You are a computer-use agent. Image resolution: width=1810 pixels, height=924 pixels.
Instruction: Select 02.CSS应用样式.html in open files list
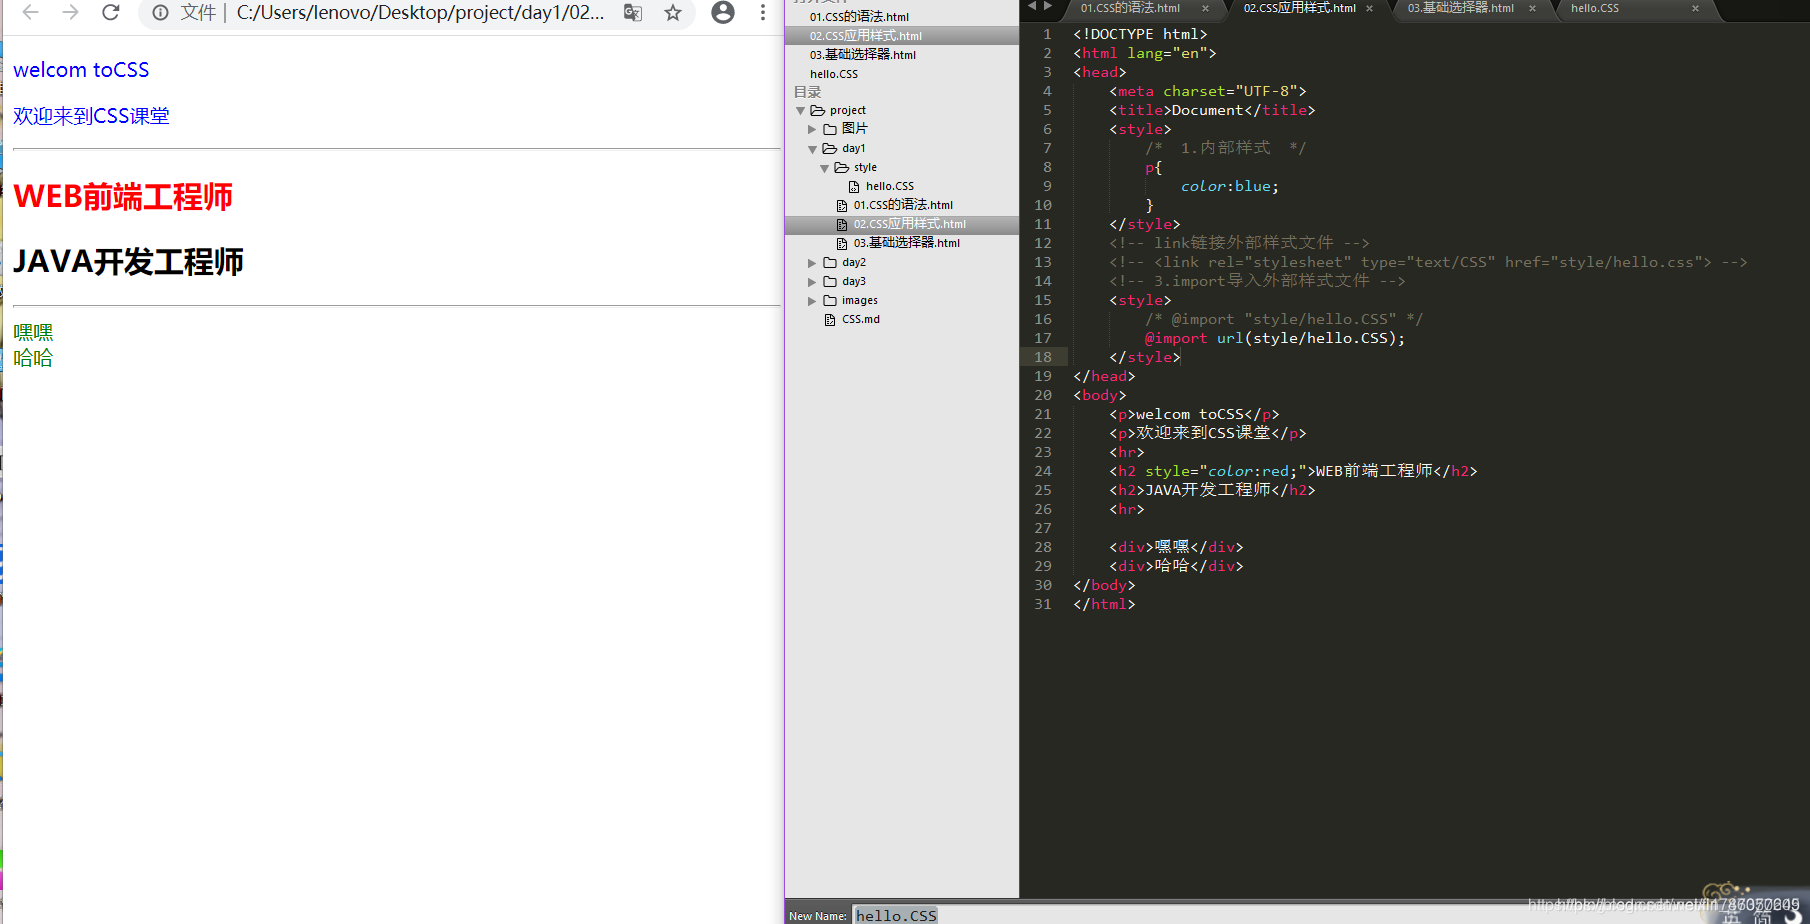(865, 36)
